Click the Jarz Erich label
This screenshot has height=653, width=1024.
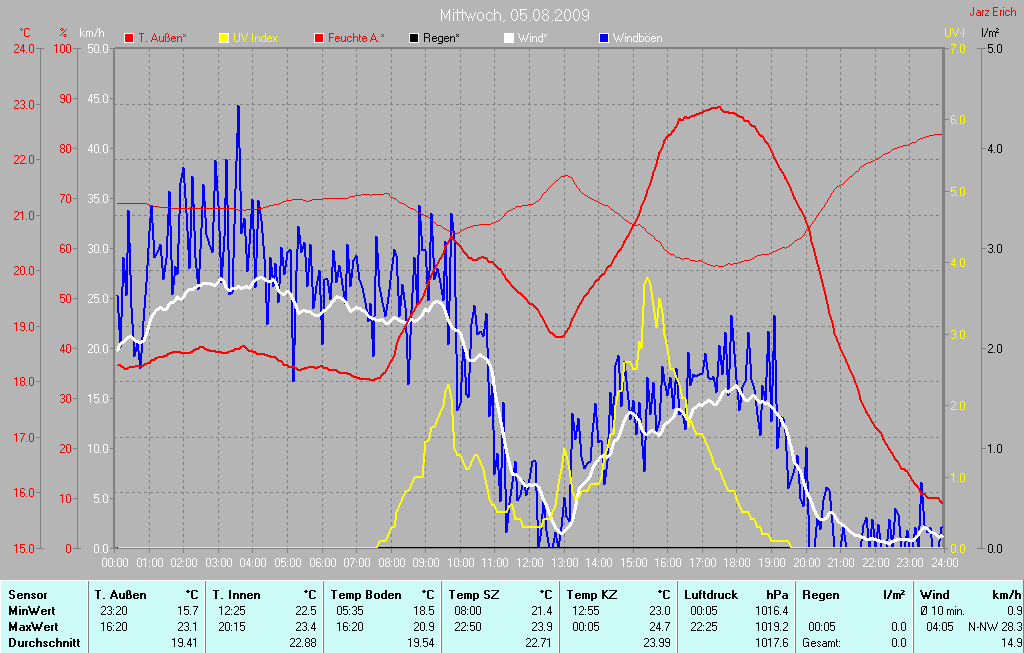[x=993, y=13]
